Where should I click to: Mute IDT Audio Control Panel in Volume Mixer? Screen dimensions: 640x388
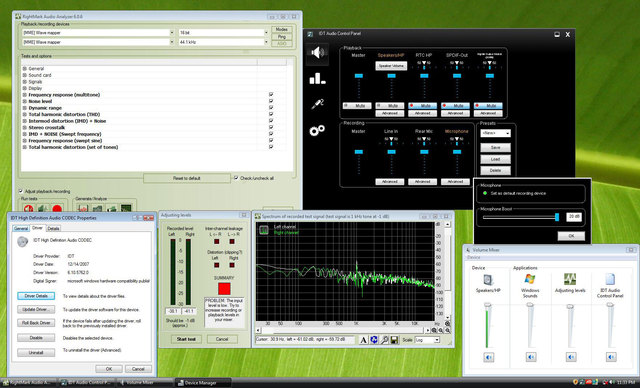pyautogui.click(x=611, y=357)
